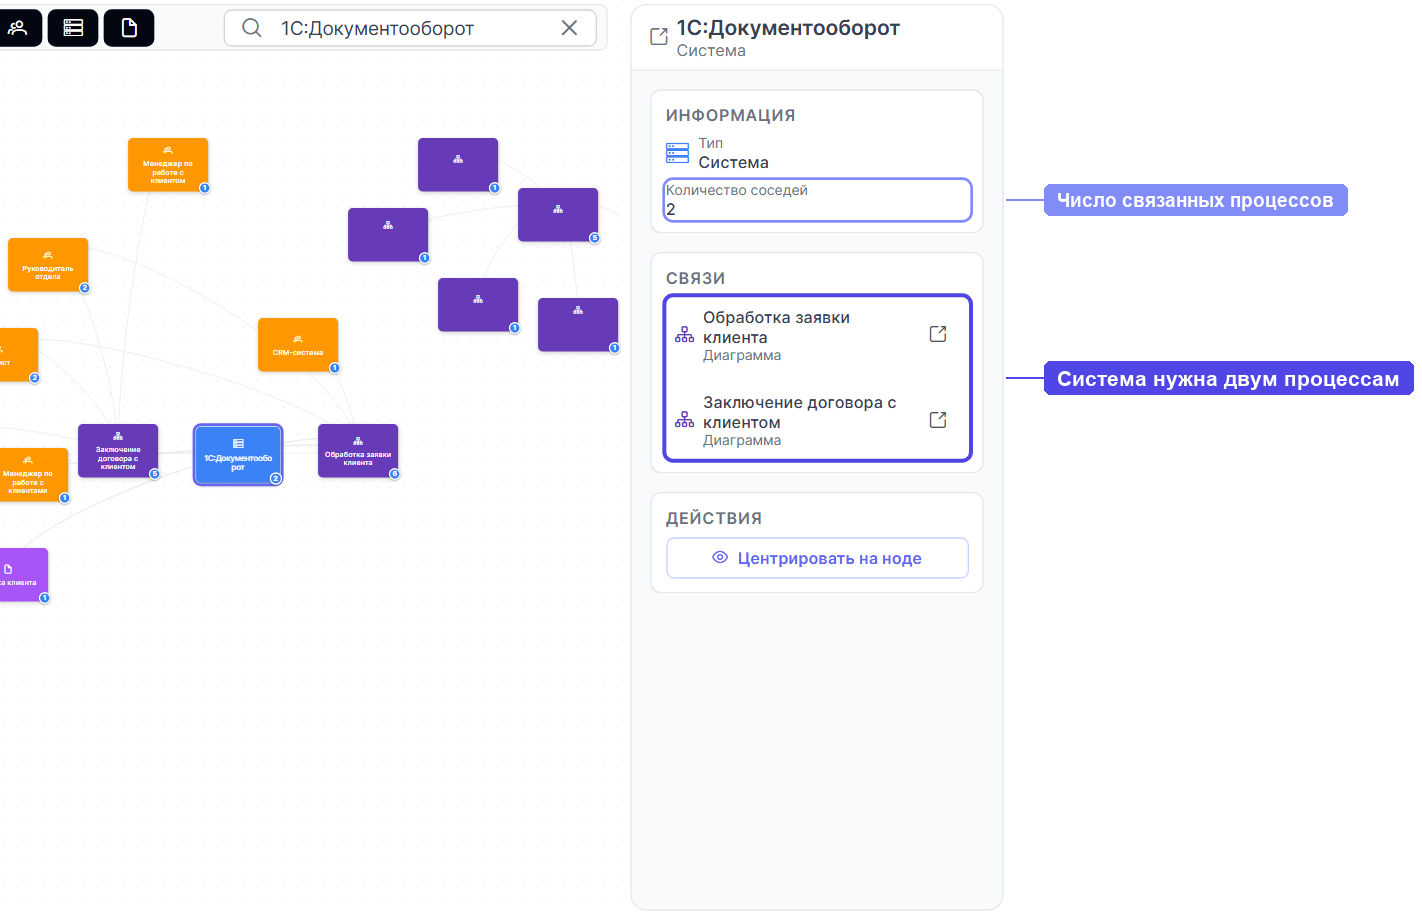Click the magnifier search icon
Image resolution: width=1422 pixels, height=920 pixels.
point(252,28)
